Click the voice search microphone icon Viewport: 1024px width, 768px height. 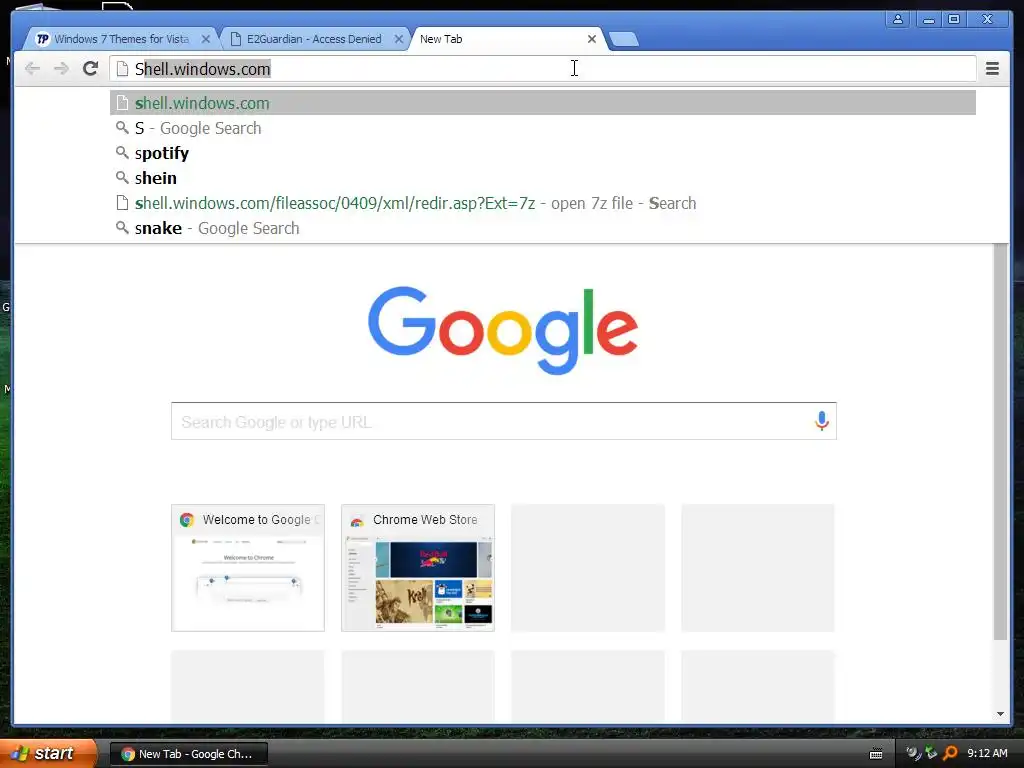(822, 421)
